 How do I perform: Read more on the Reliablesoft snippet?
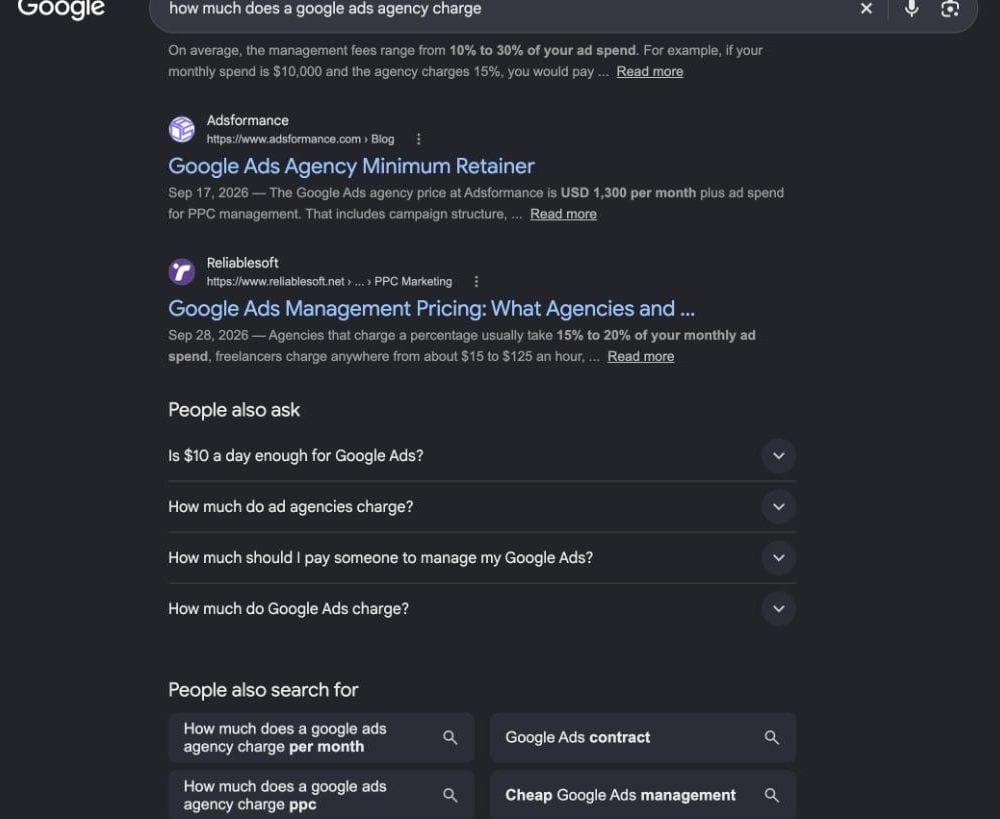pyautogui.click(x=641, y=357)
